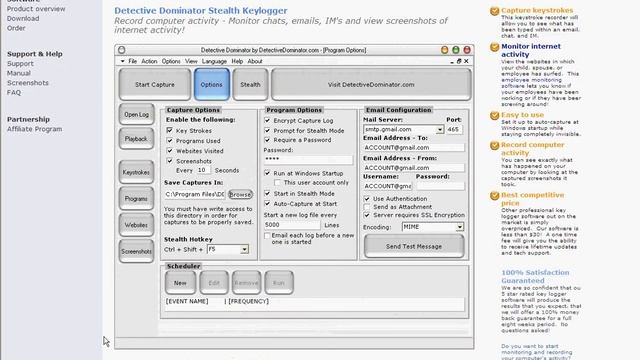Click the email Password field
Viewport: 640px width, 360px height.
pos(440,186)
